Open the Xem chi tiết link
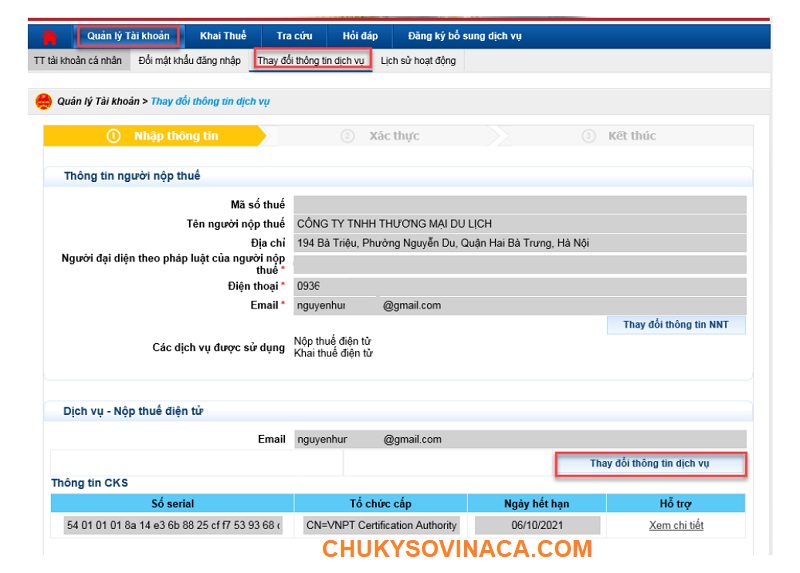 (x=676, y=526)
